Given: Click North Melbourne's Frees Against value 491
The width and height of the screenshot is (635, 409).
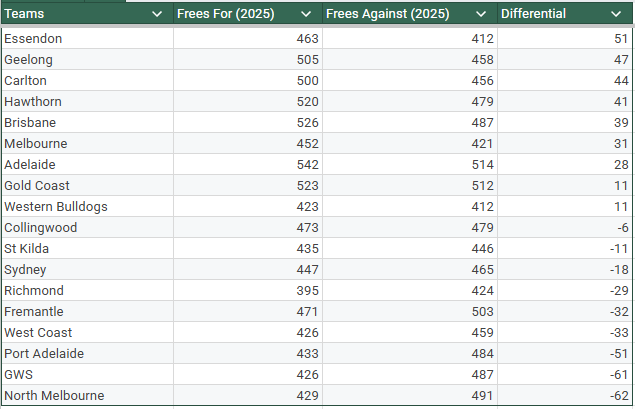Looking at the screenshot, I should click(482, 396).
